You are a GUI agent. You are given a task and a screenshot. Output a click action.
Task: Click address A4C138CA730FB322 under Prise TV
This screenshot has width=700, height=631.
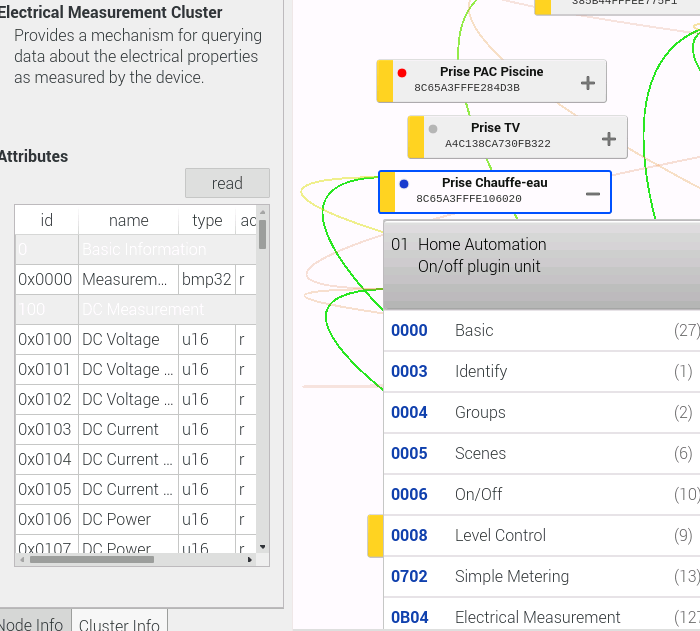pos(498,144)
